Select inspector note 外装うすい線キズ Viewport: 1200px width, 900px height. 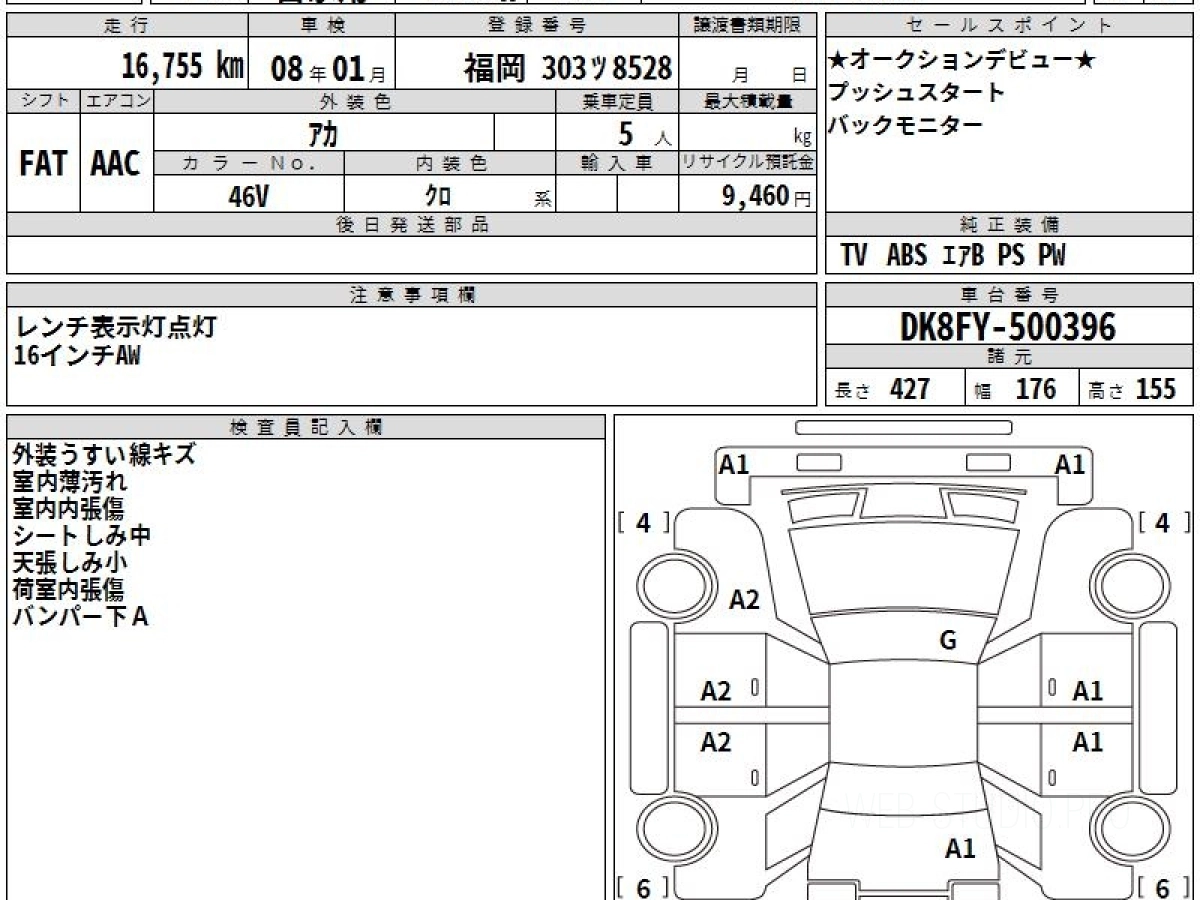pos(104,455)
